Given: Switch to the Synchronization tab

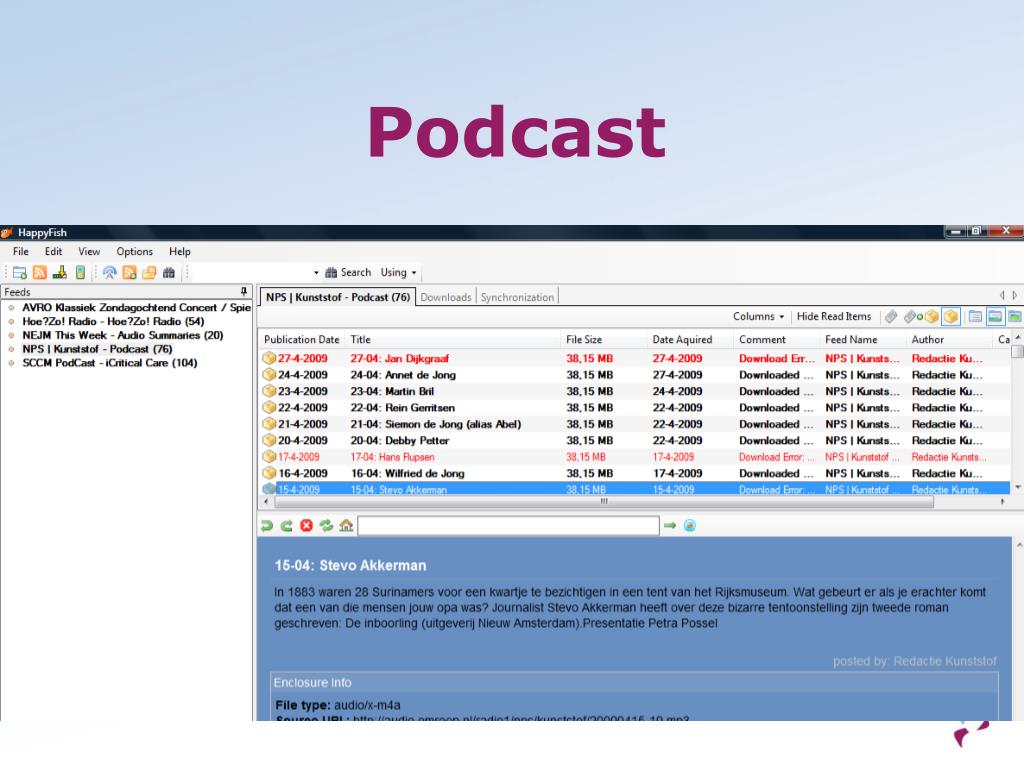Looking at the screenshot, I should [517, 297].
